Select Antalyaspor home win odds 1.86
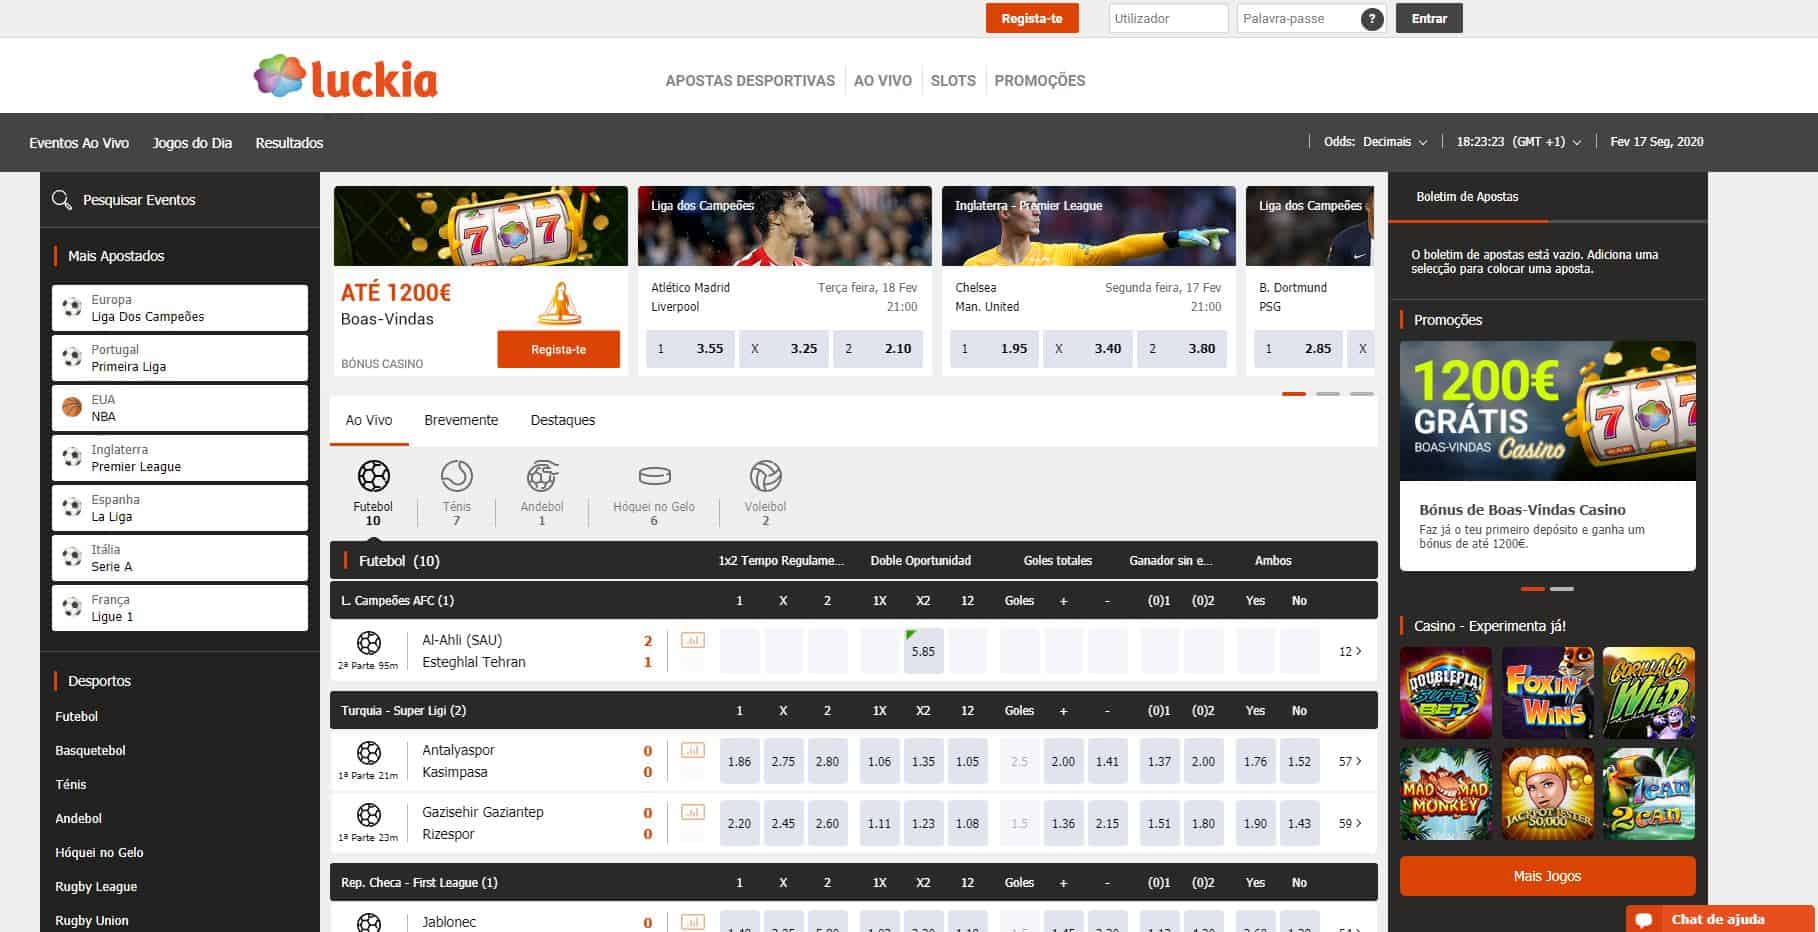The height and width of the screenshot is (932, 1818). (x=739, y=761)
